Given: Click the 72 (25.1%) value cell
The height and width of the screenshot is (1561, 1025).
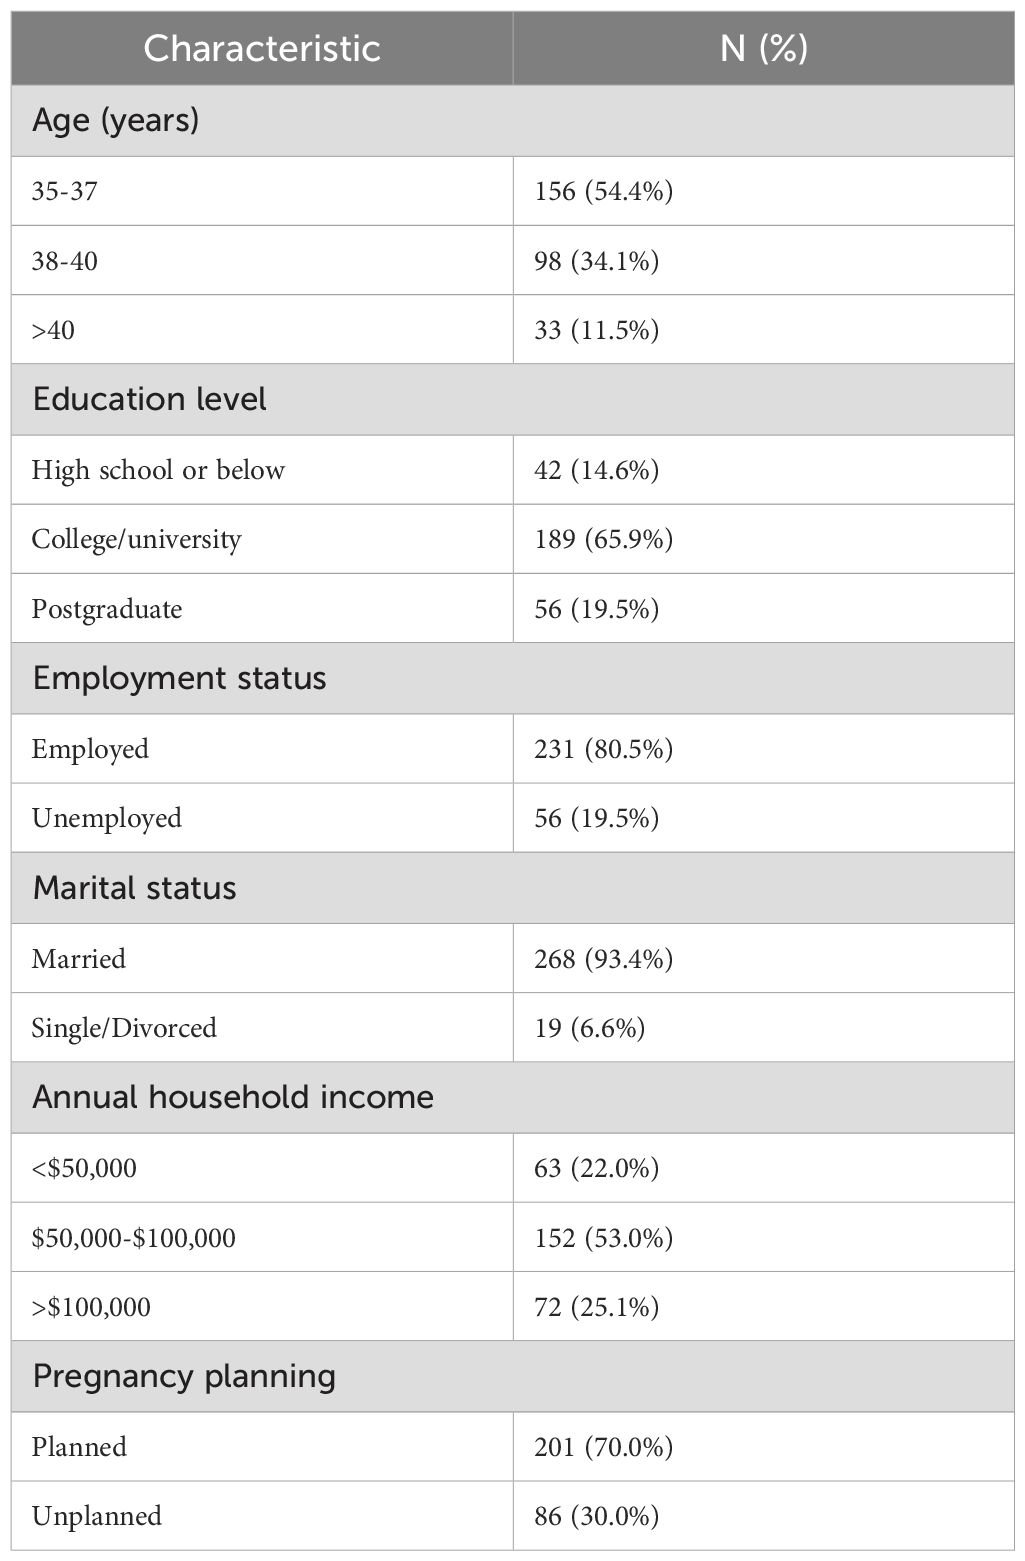Looking at the screenshot, I should (596, 1307).
